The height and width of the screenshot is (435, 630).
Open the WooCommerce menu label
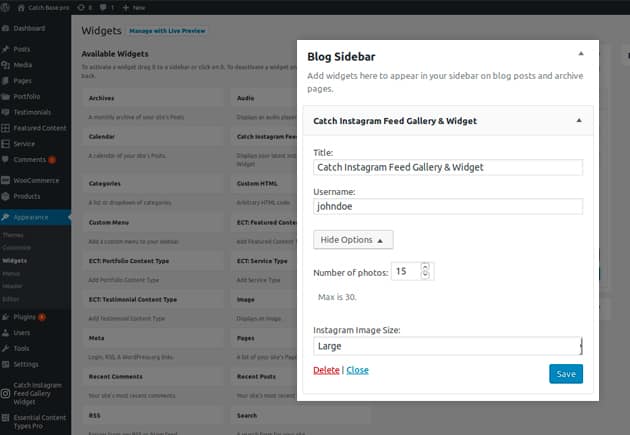tap(36, 180)
